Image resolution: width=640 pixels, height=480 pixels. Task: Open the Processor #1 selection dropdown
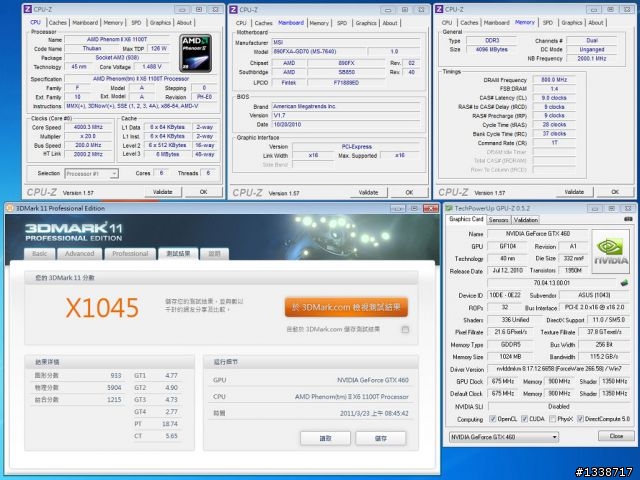click(x=92, y=173)
